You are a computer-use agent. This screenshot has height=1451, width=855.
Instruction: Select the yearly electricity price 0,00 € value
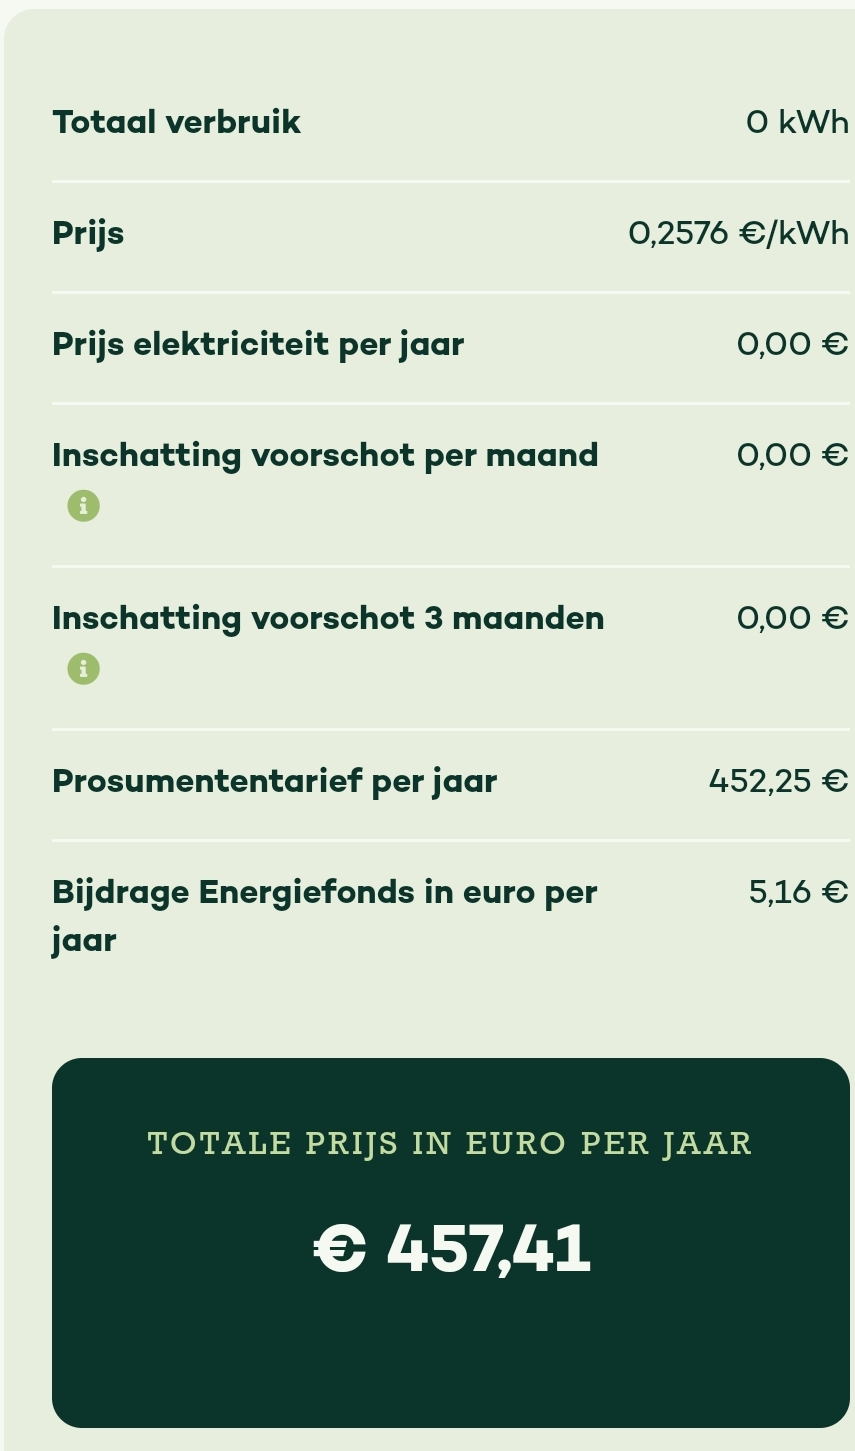pyautogui.click(x=792, y=344)
